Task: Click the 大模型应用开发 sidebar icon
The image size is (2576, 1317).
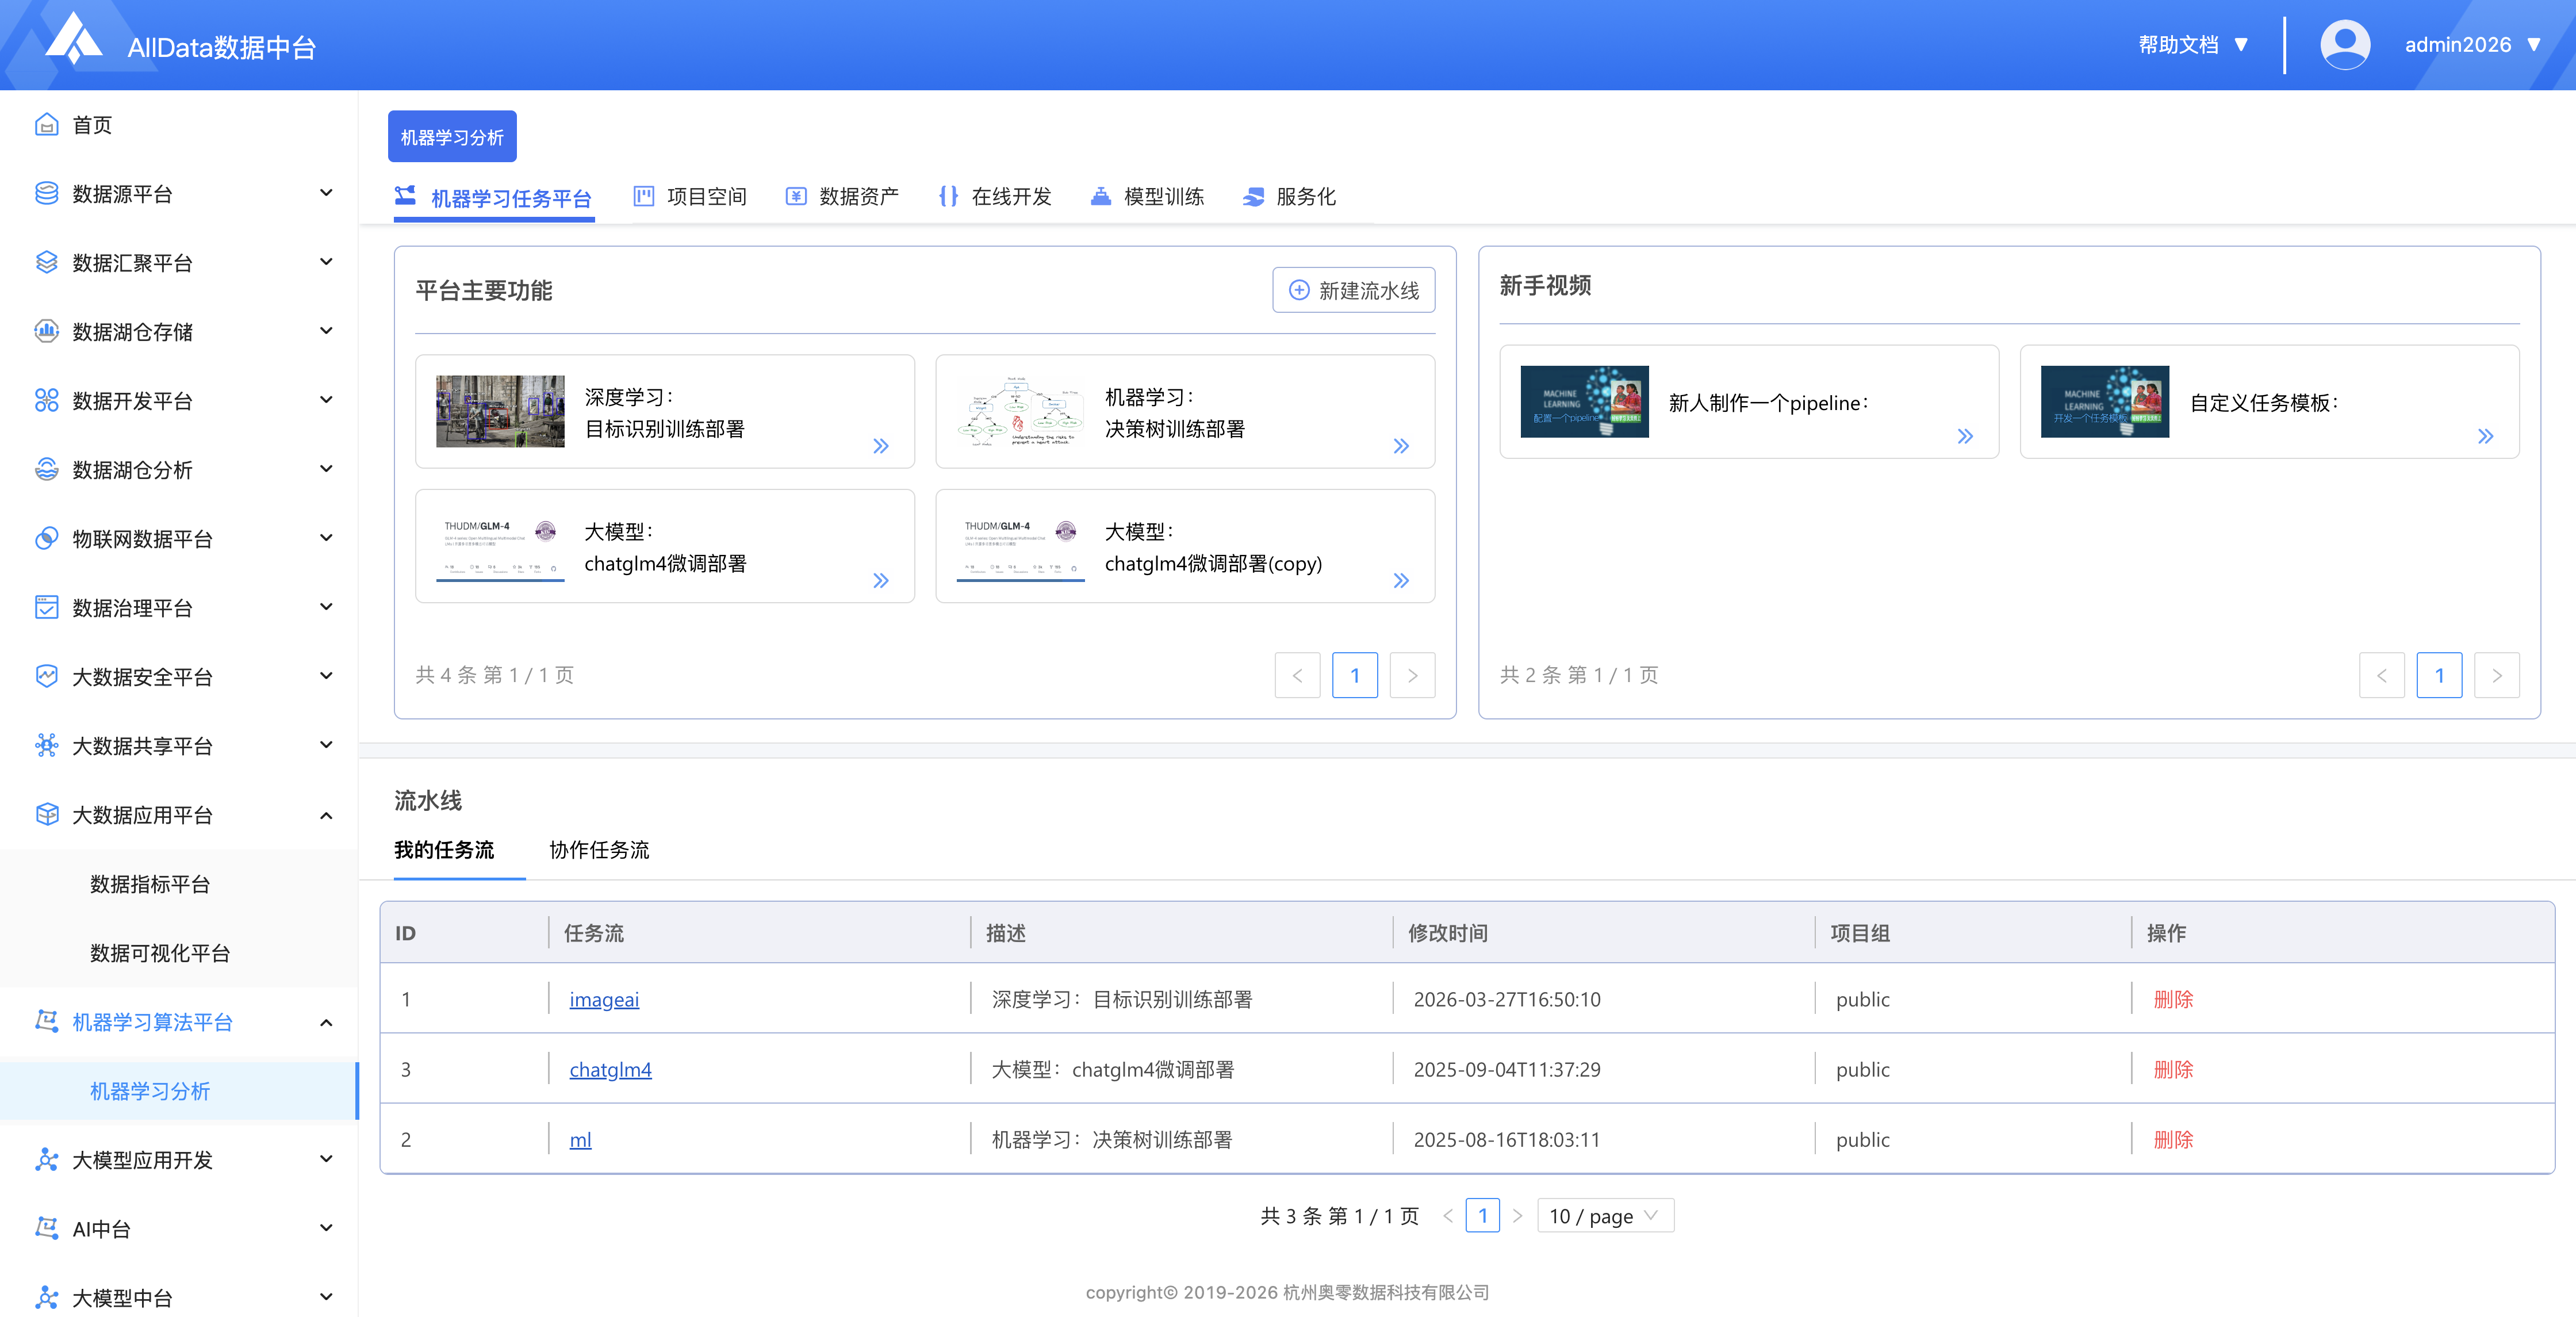Action: tap(46, 1159)
